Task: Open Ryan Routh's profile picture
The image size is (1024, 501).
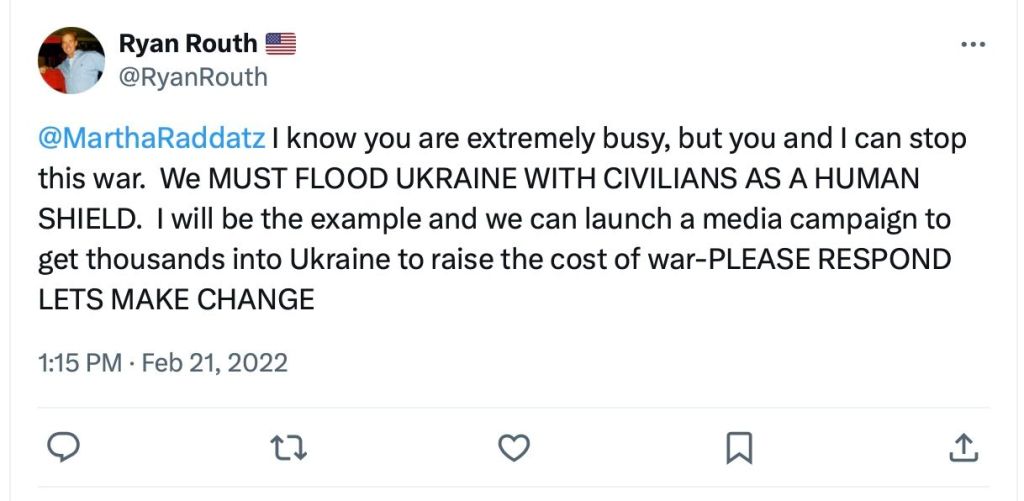Action: tap(71, 60)
